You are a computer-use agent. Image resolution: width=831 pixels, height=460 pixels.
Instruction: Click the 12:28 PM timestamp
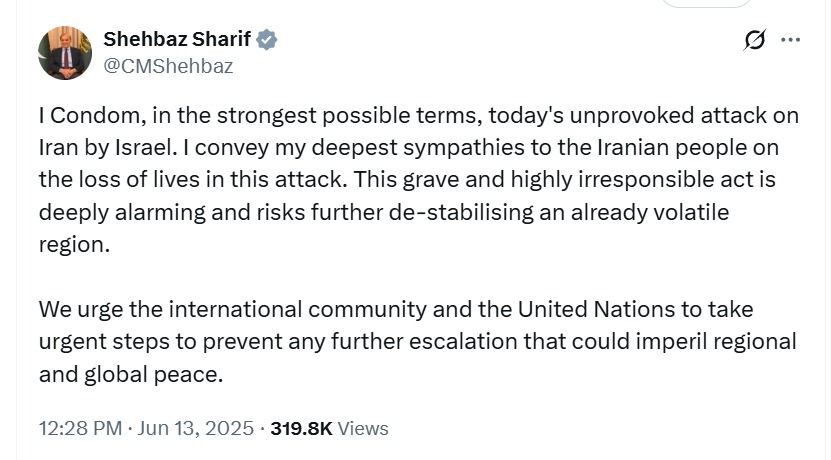point(80,428)
